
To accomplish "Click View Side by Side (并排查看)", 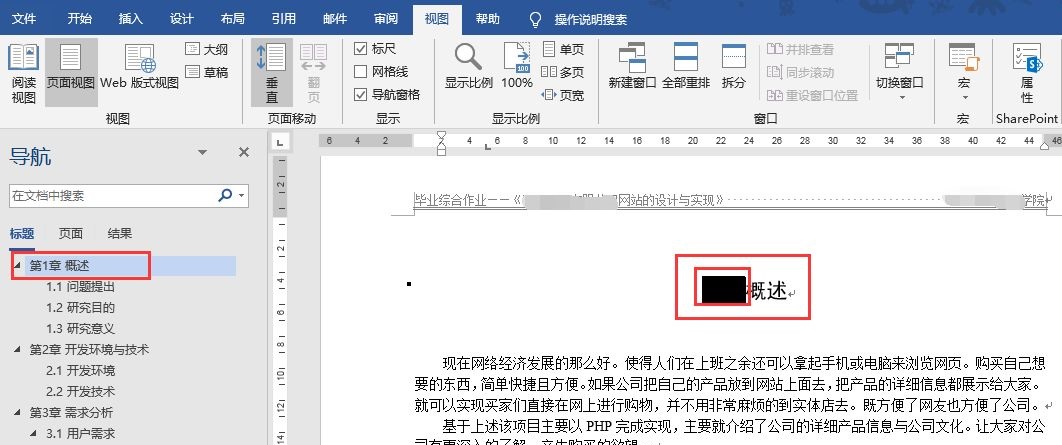I will (801, 49).
